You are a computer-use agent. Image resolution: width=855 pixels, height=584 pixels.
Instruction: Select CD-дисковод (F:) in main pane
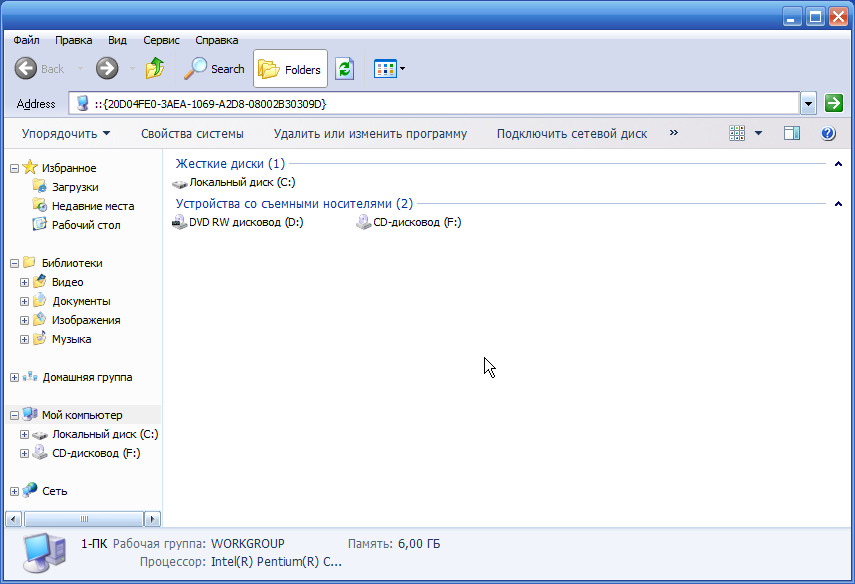pos(408,222)
